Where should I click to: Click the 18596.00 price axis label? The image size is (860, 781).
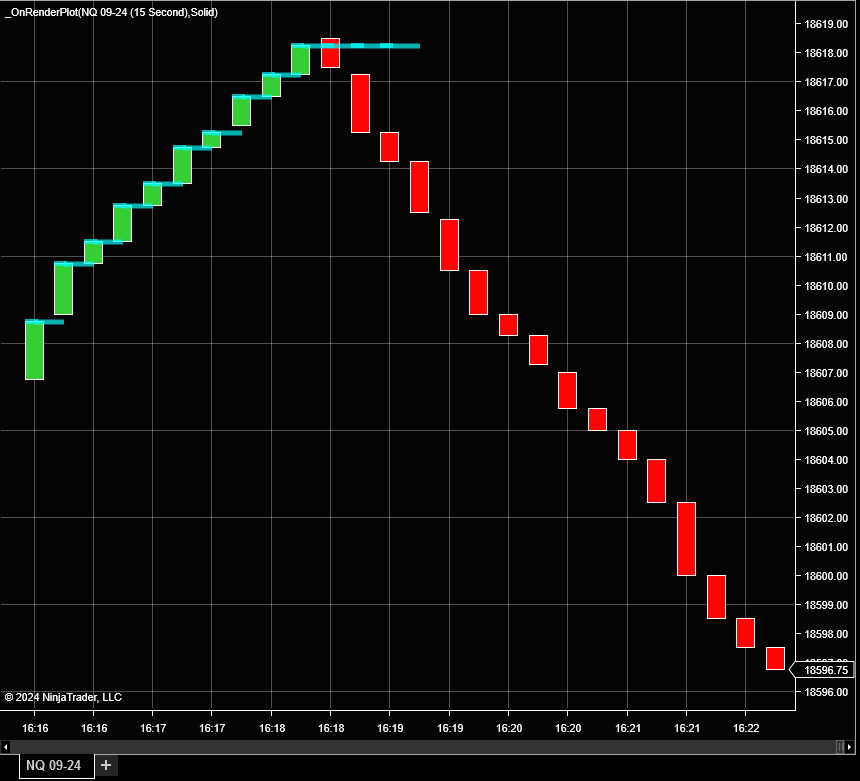(x=826, y=693)
